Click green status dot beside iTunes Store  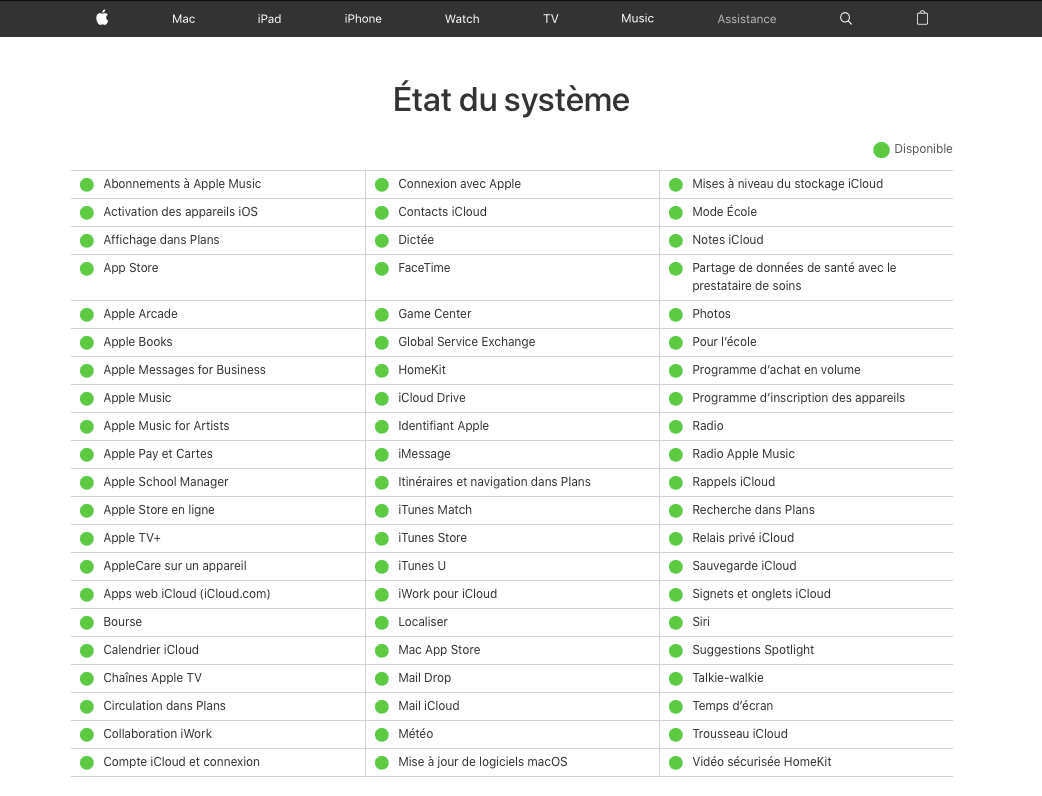pos(381,538)
